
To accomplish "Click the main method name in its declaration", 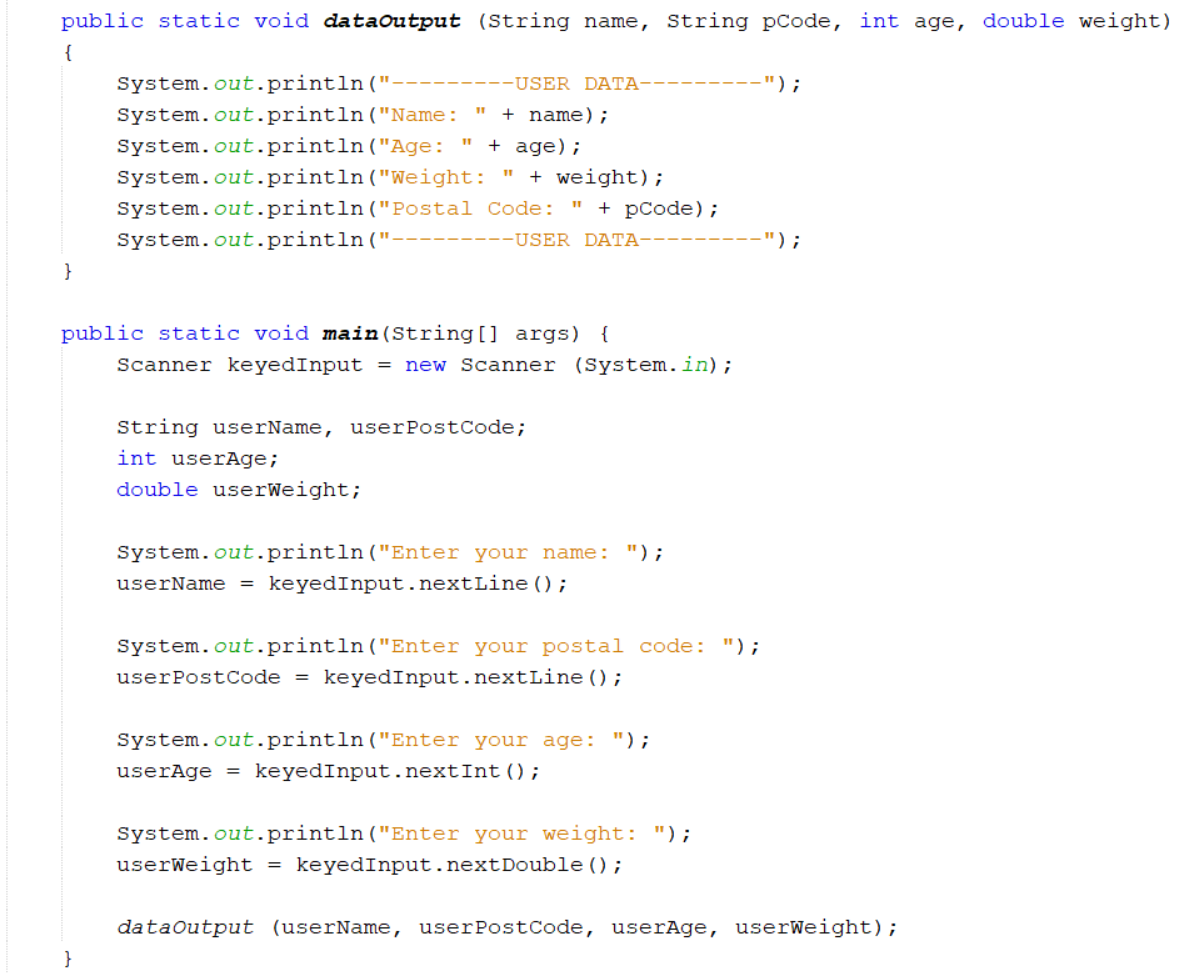I will [x=350, y=333].
